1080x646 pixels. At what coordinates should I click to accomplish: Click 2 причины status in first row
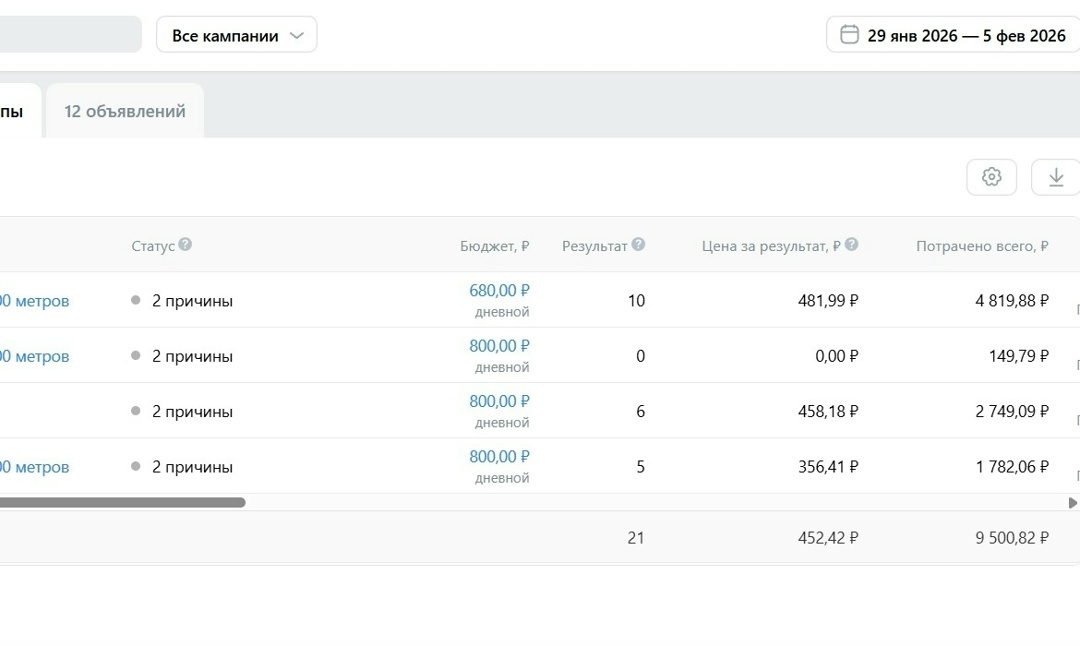point(192,301)
